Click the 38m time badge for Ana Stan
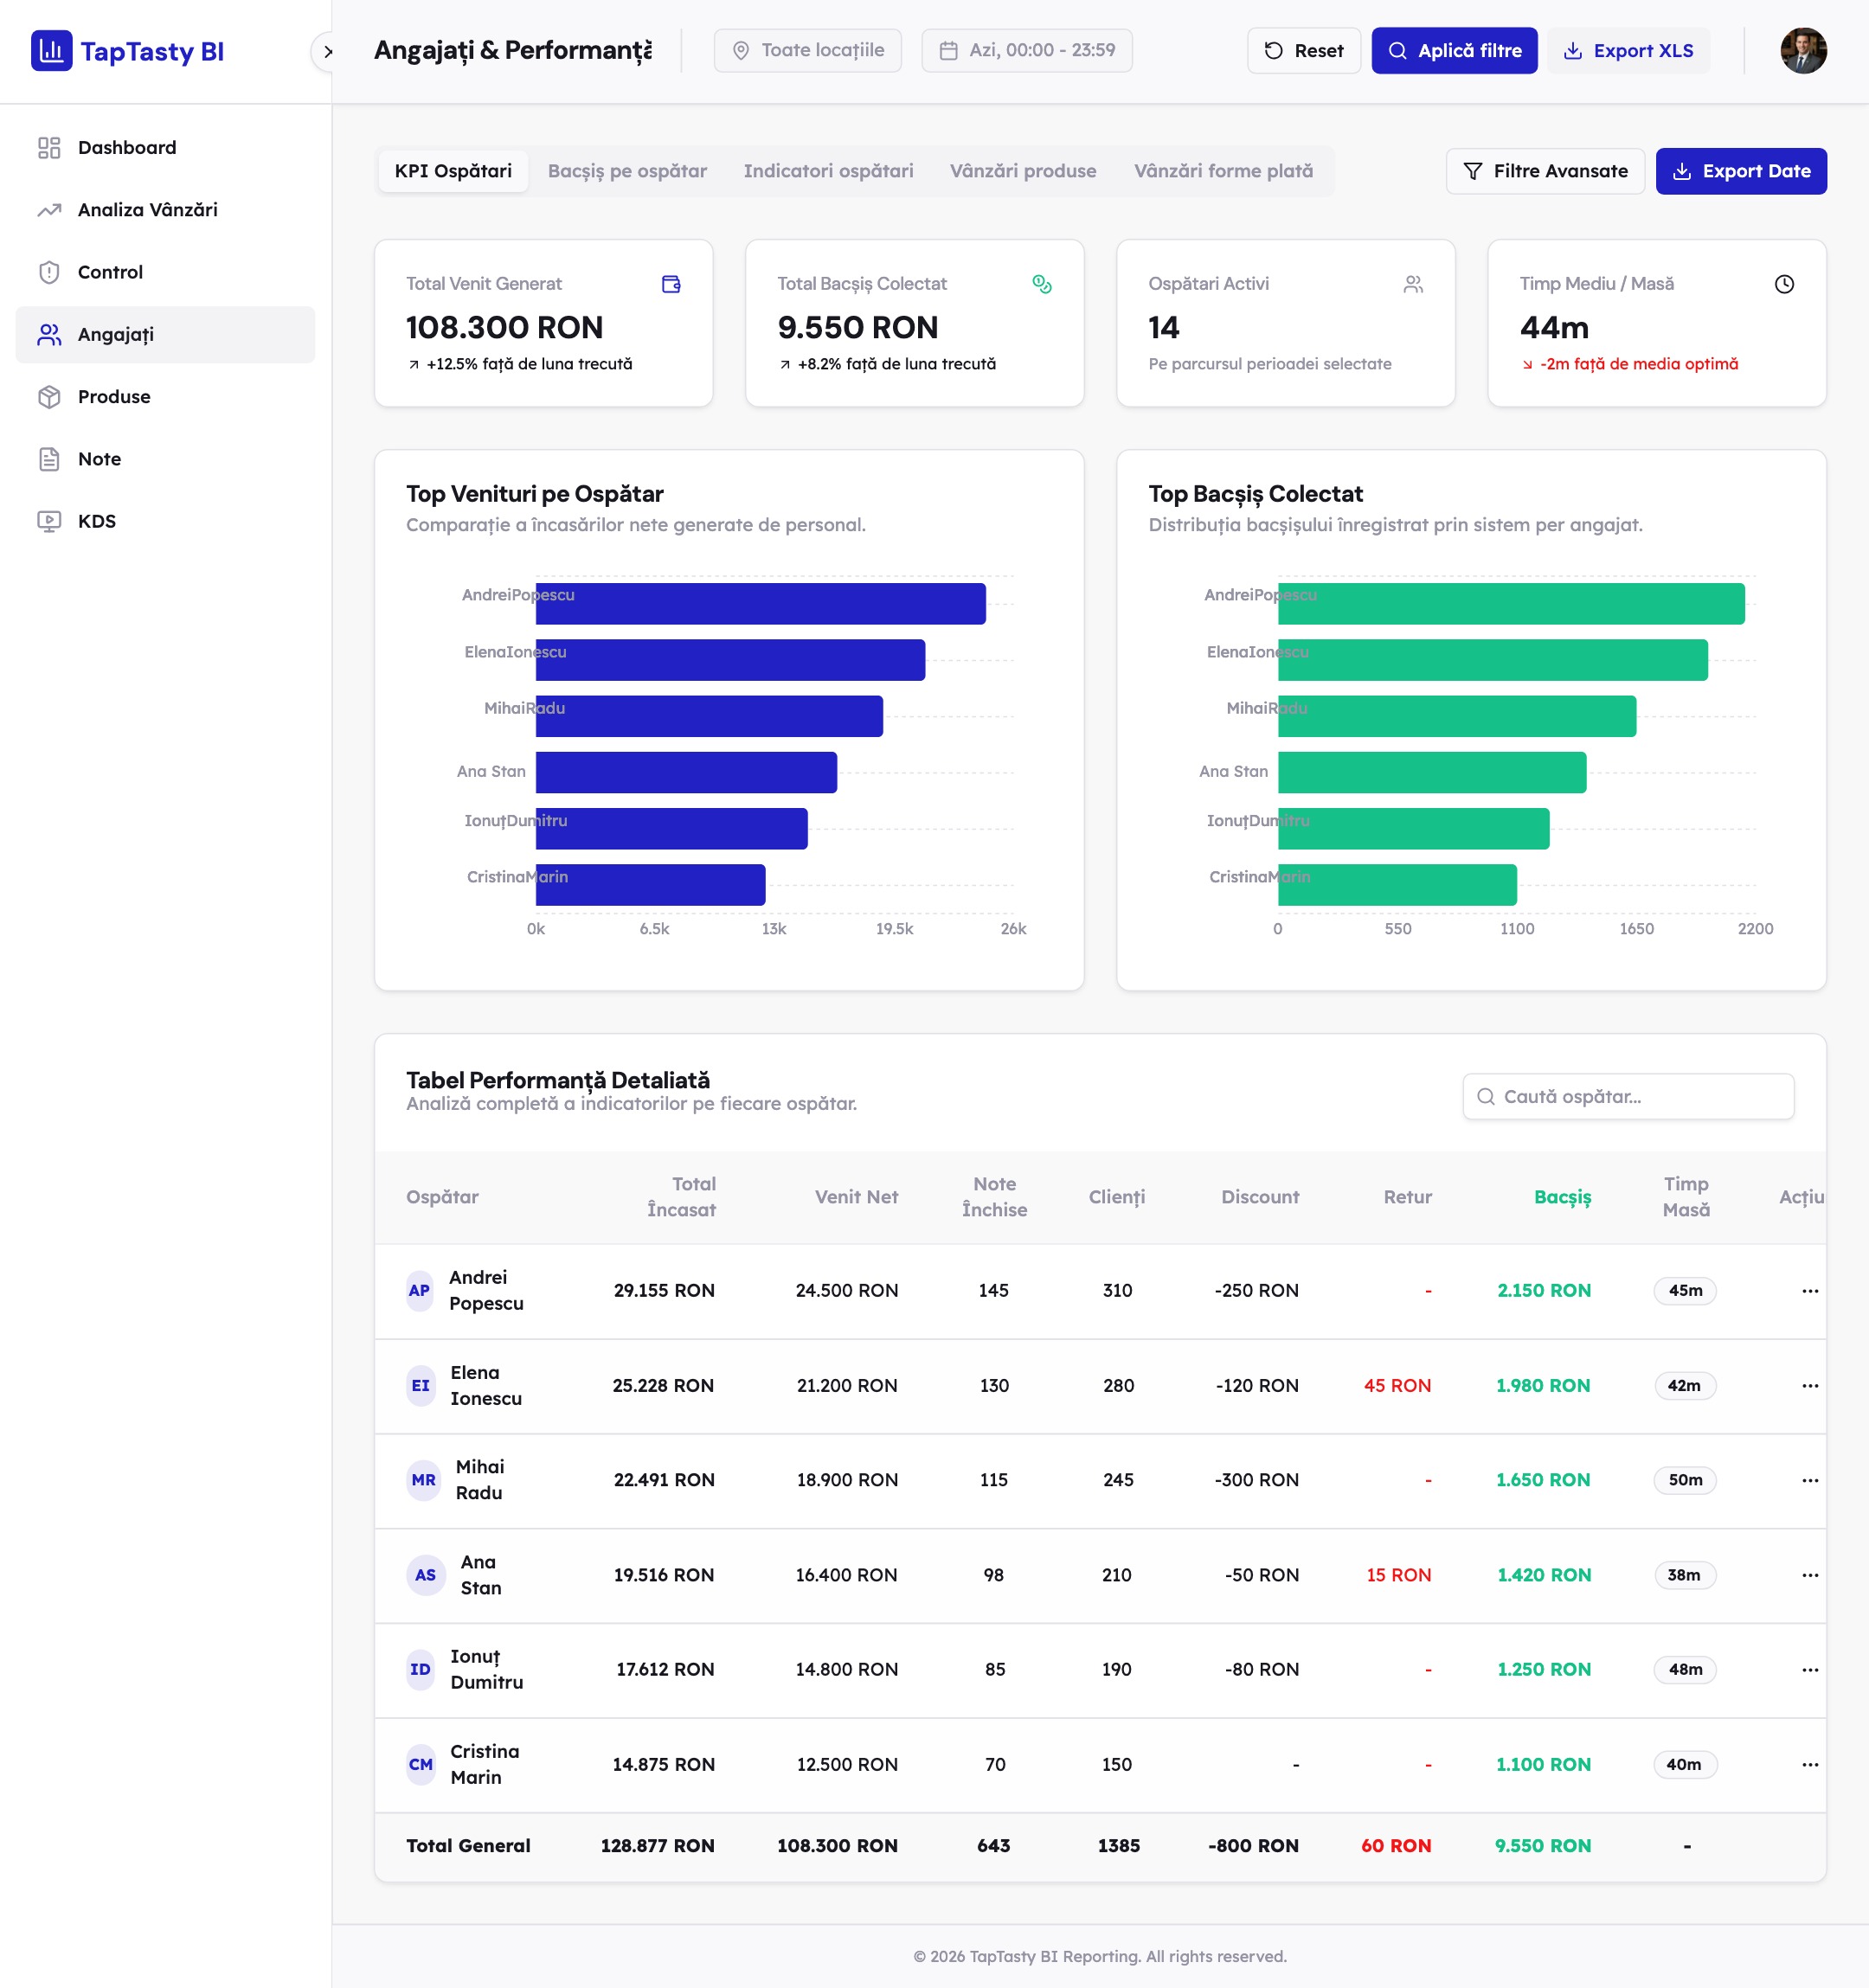Screen dimensions: 1869x1988 tap(1684, 1575)
